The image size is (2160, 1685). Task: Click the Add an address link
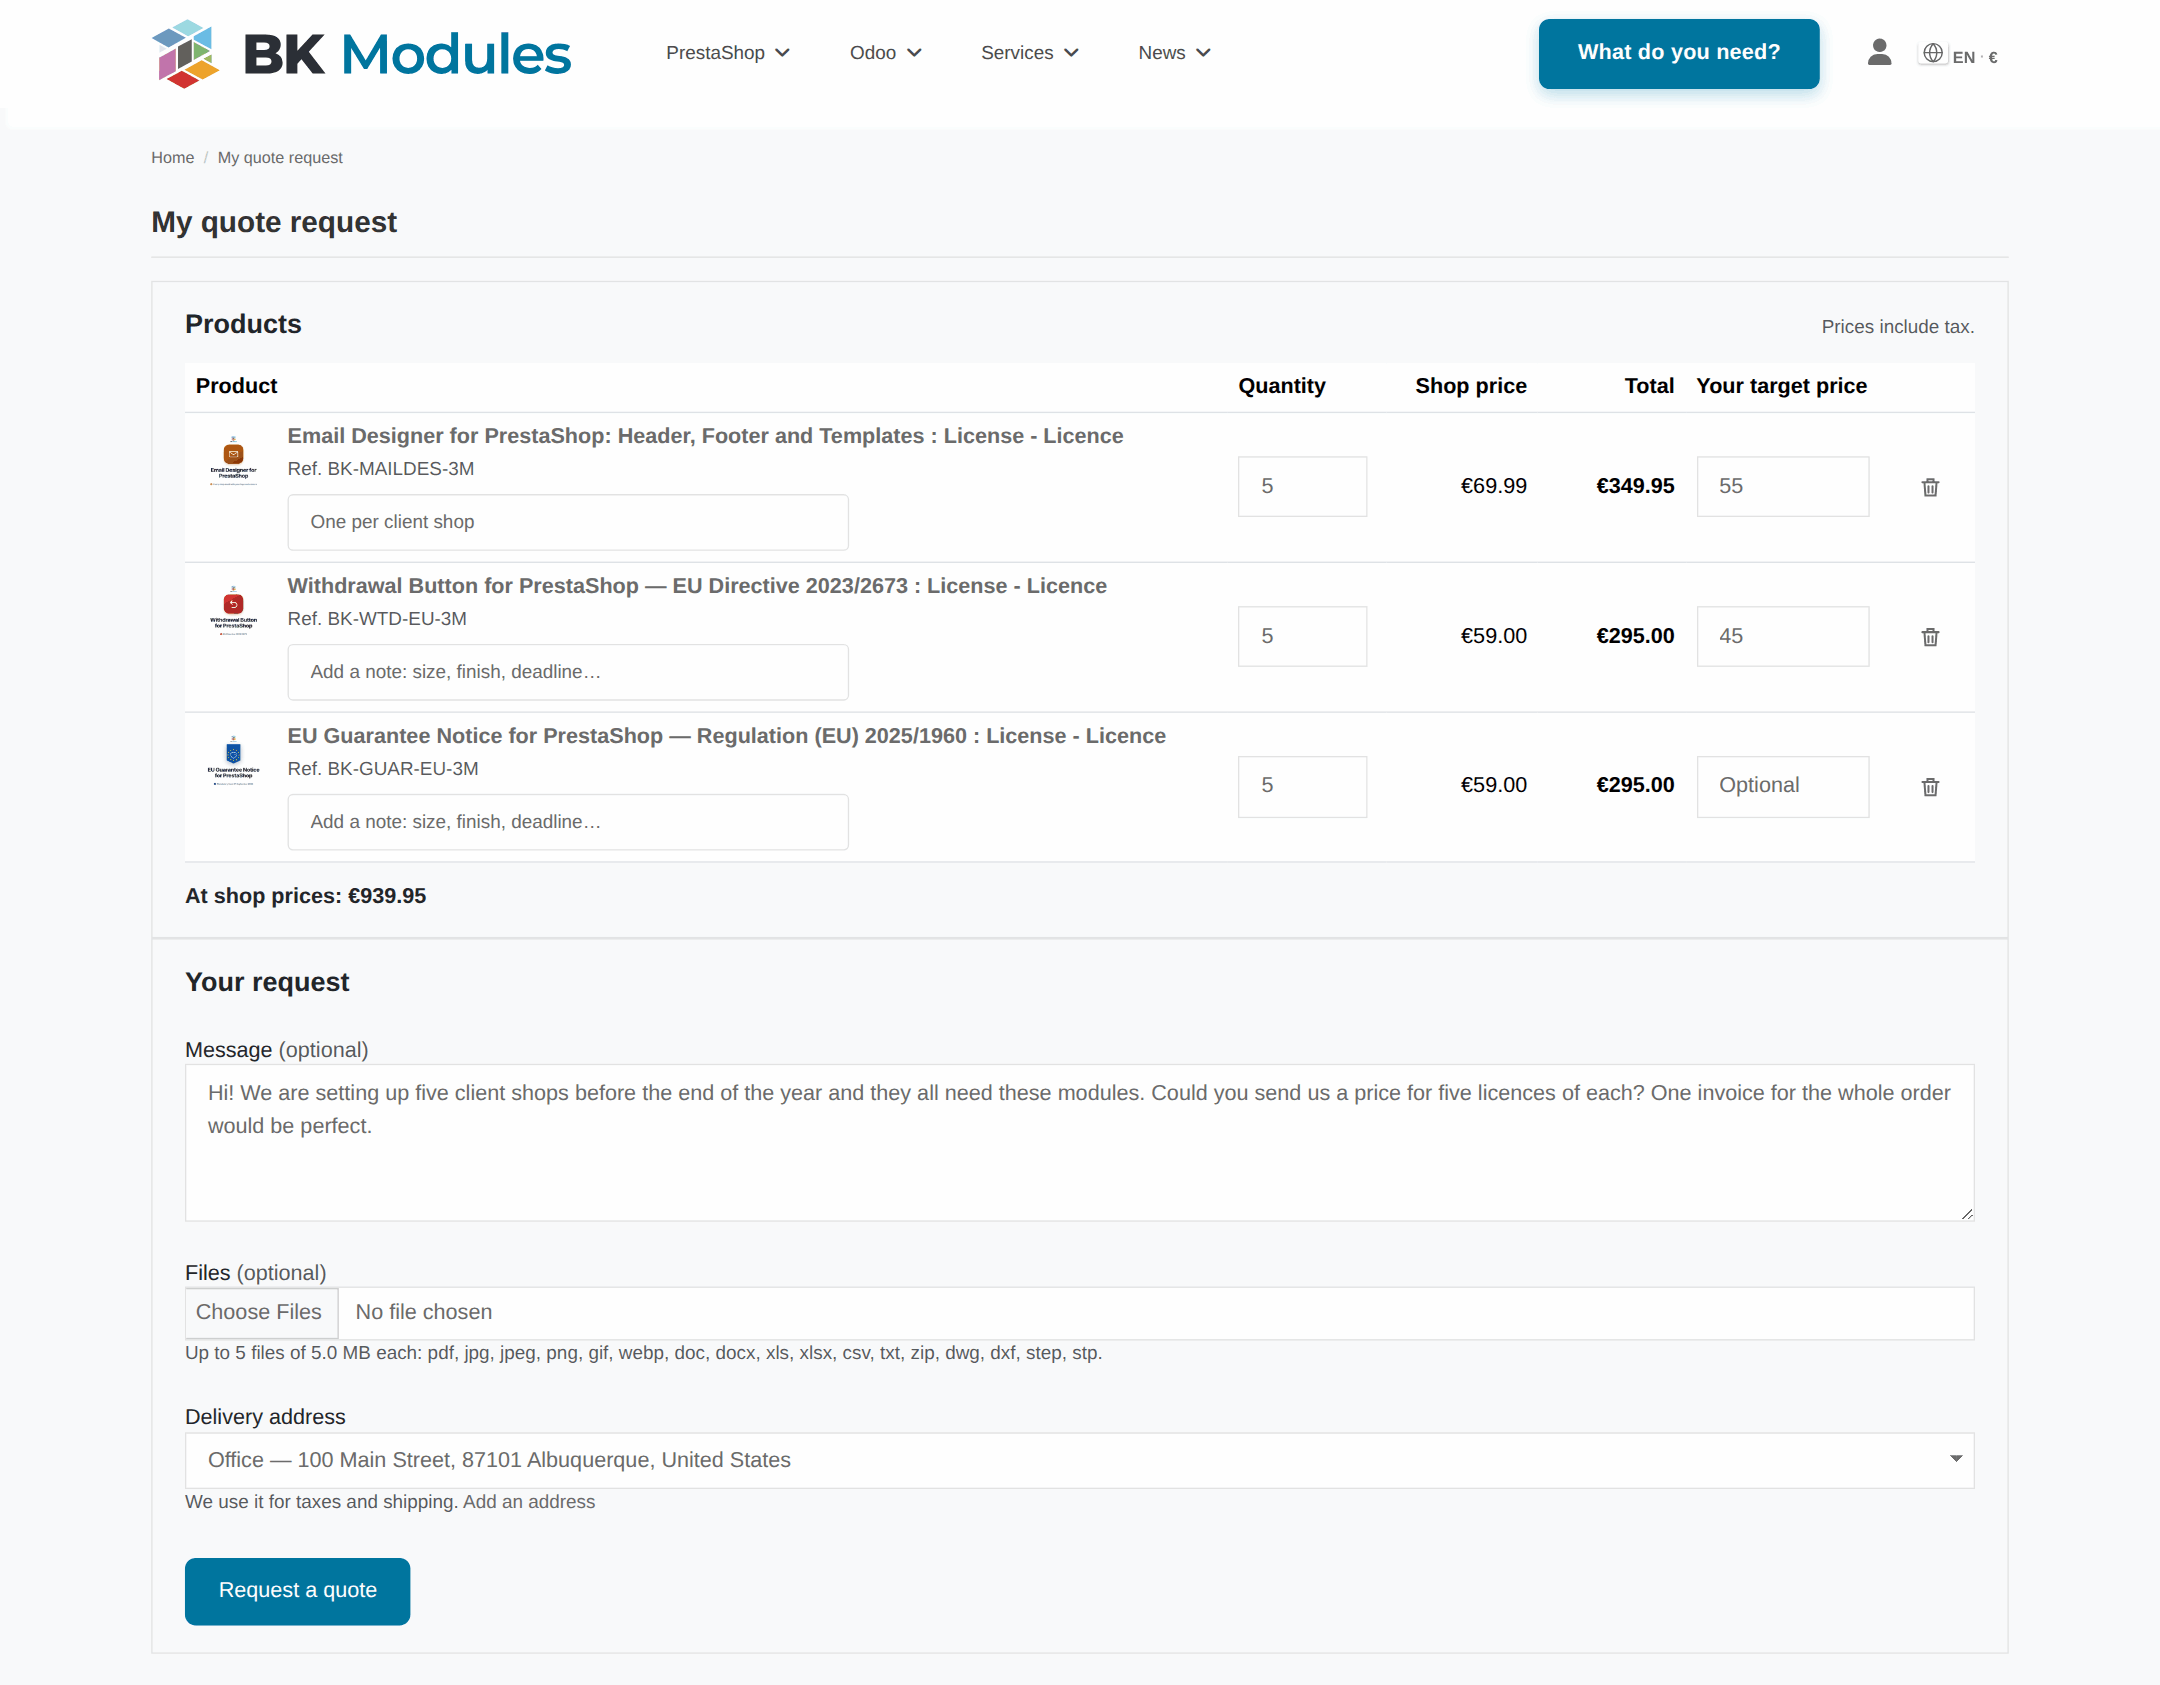[x=528, y=1502]
